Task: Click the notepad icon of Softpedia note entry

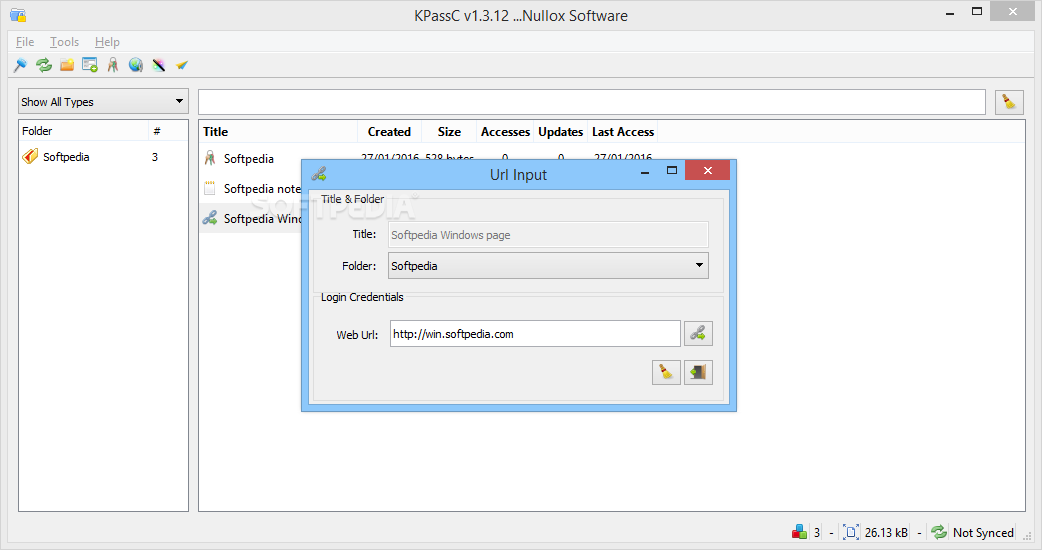Action: click(x=210, y=188)
